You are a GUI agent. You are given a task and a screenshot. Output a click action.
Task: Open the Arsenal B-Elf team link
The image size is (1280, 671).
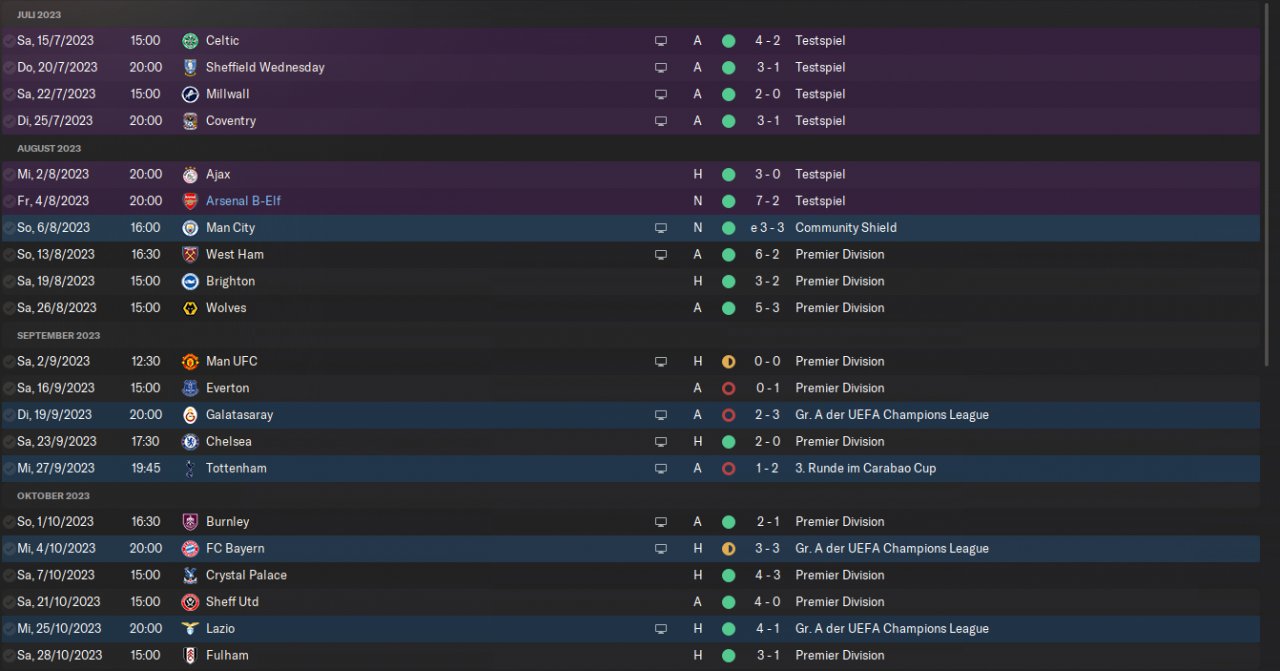[x=243, y=201]
